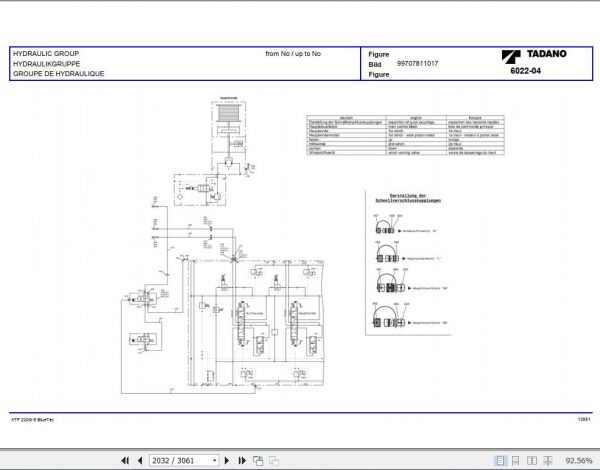The height and width of the screenshot is (470, 600).
Task: Switch to two-page facing view
Action: tap(532, 460)
